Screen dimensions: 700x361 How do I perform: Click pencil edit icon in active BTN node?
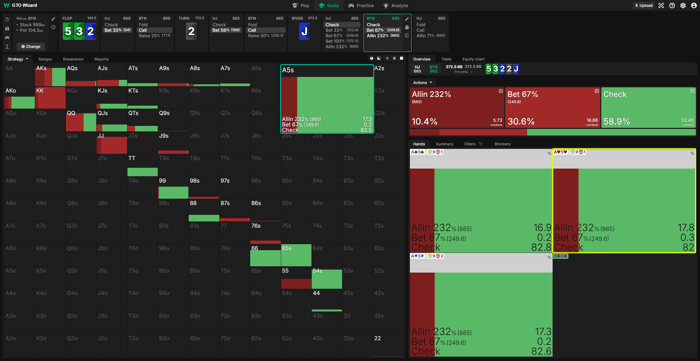[407, 19]
